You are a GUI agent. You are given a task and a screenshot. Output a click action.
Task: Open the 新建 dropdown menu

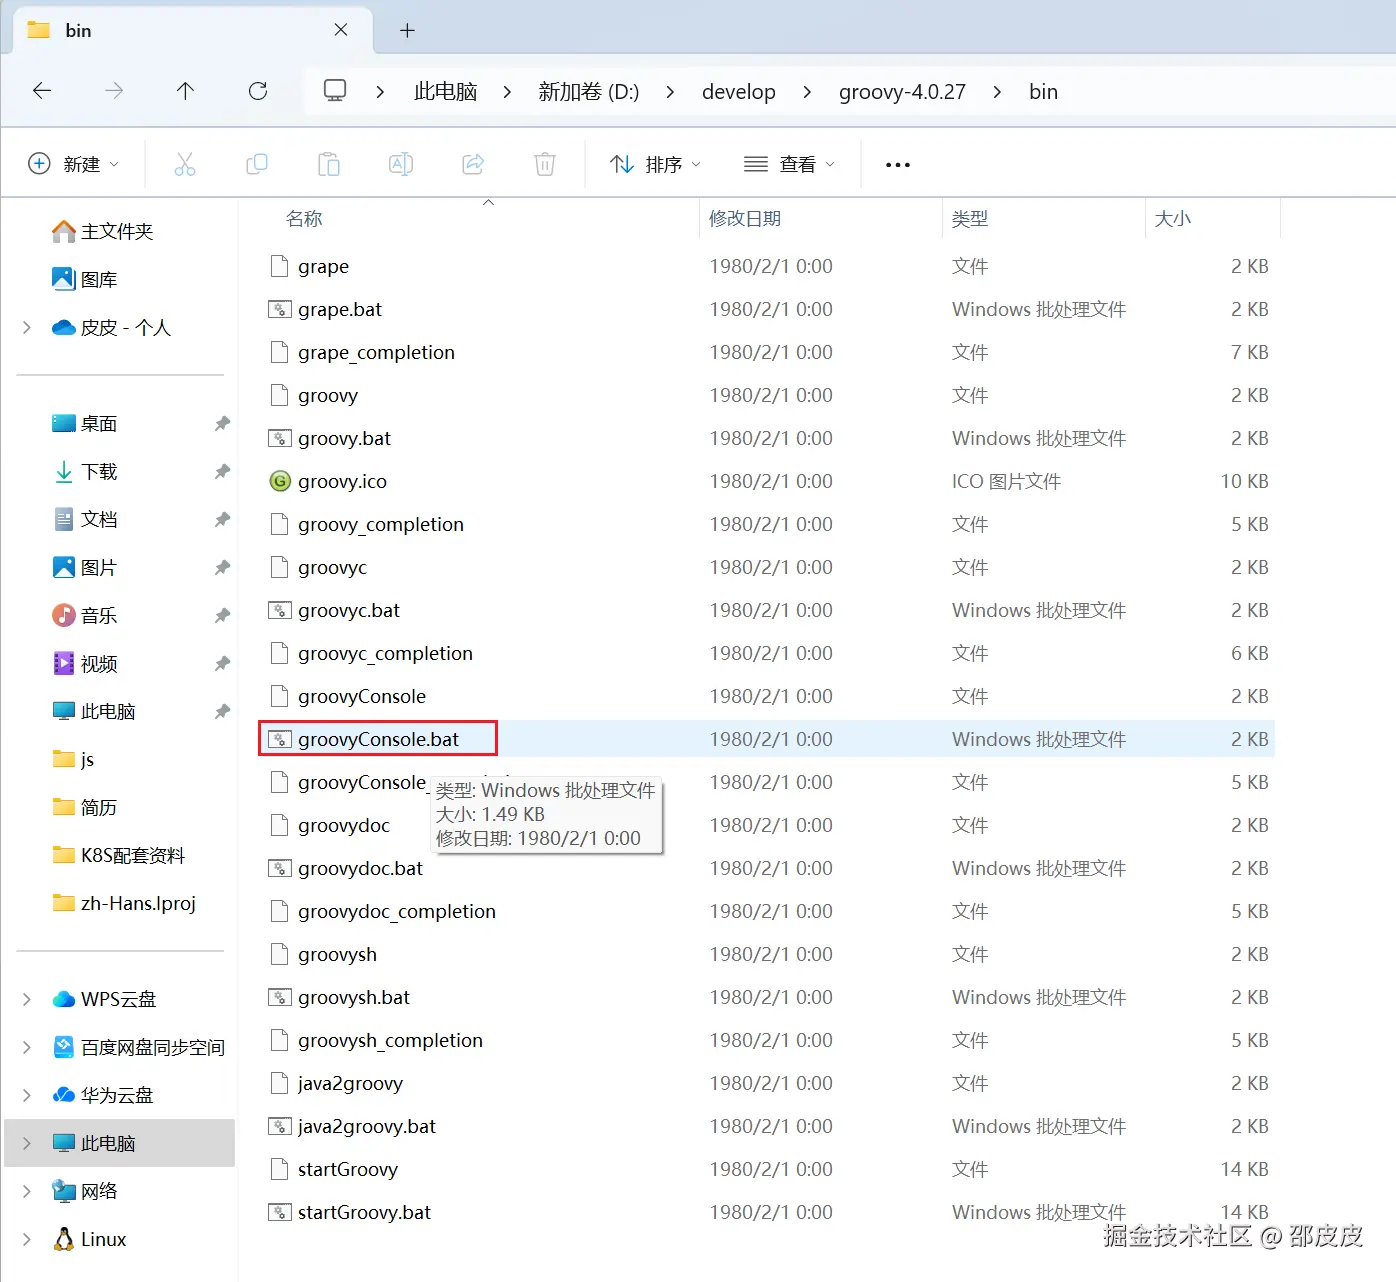pyautogui.click(x=74, y=164)
